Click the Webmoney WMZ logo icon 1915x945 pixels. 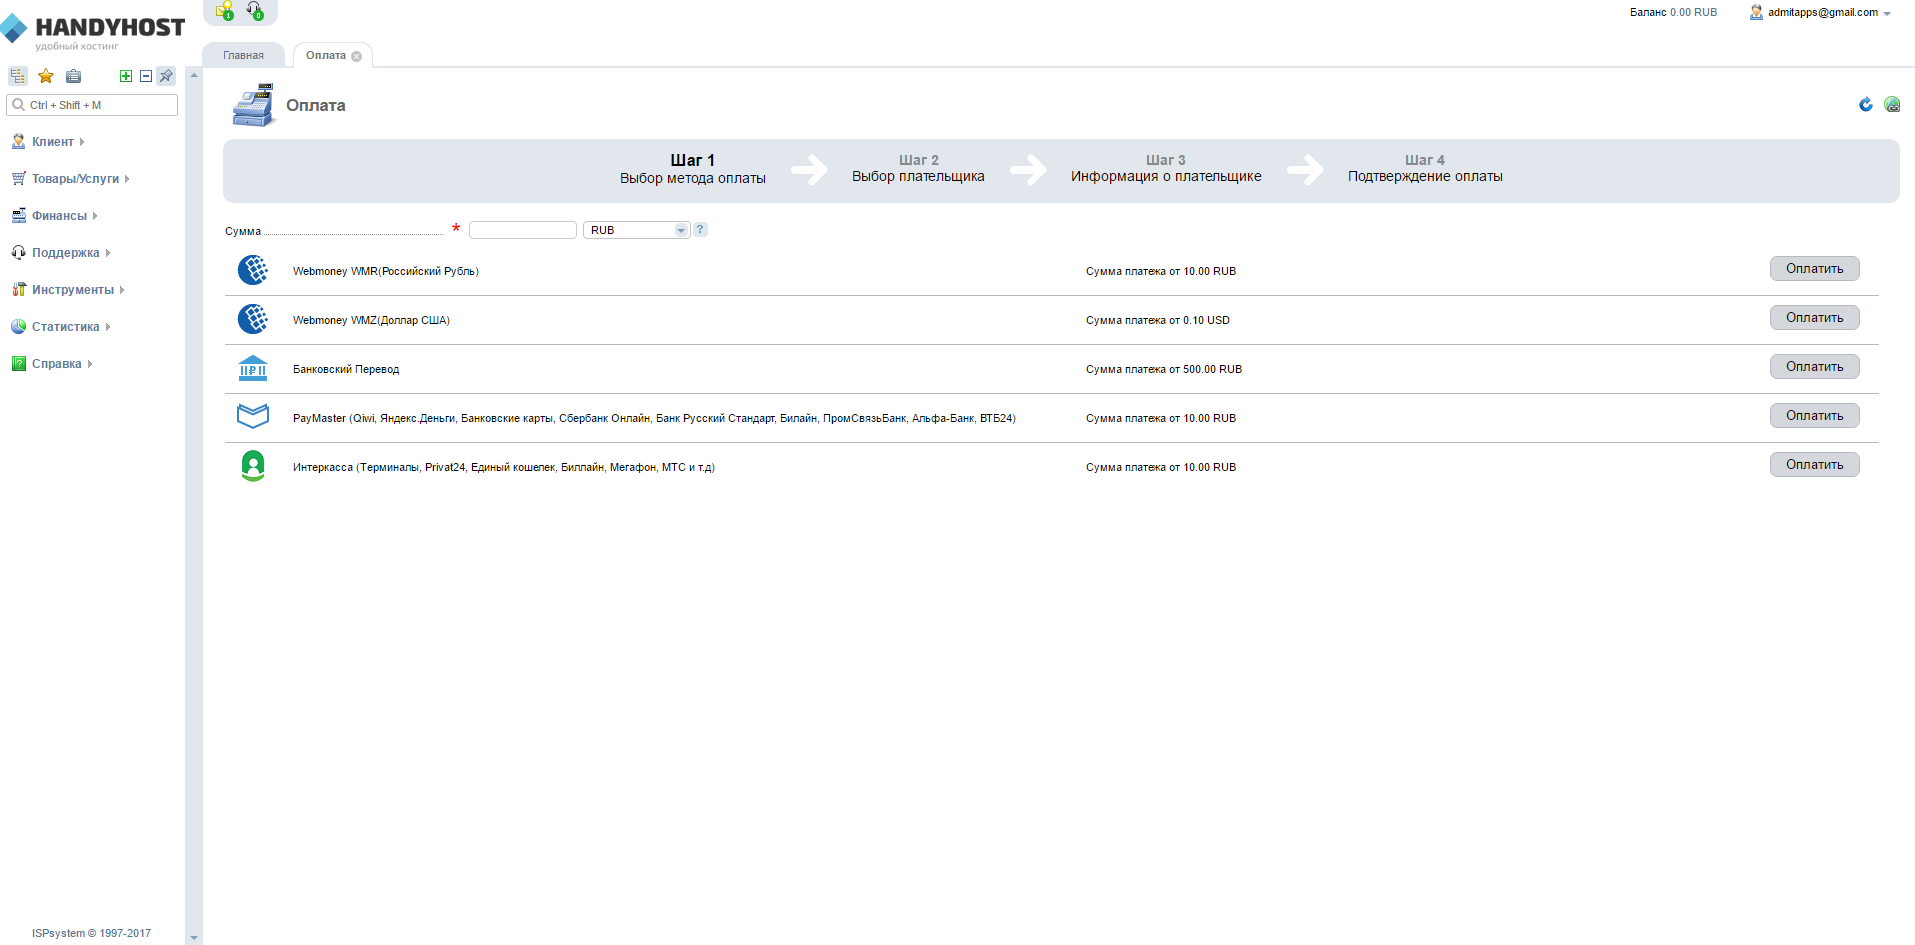253,319
